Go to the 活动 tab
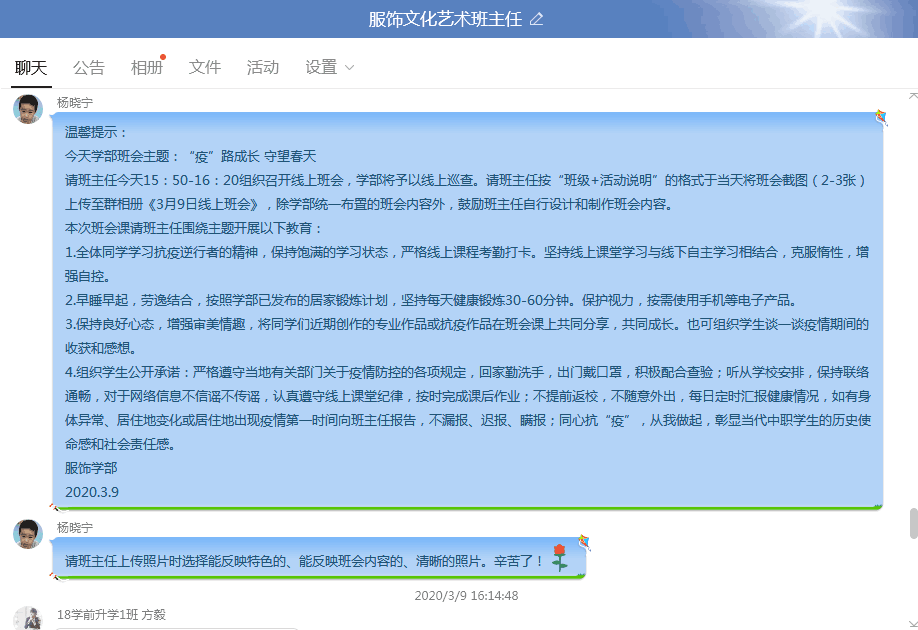Image resolution: width=918 pixels, height=630 pixels. coord(262,68)
